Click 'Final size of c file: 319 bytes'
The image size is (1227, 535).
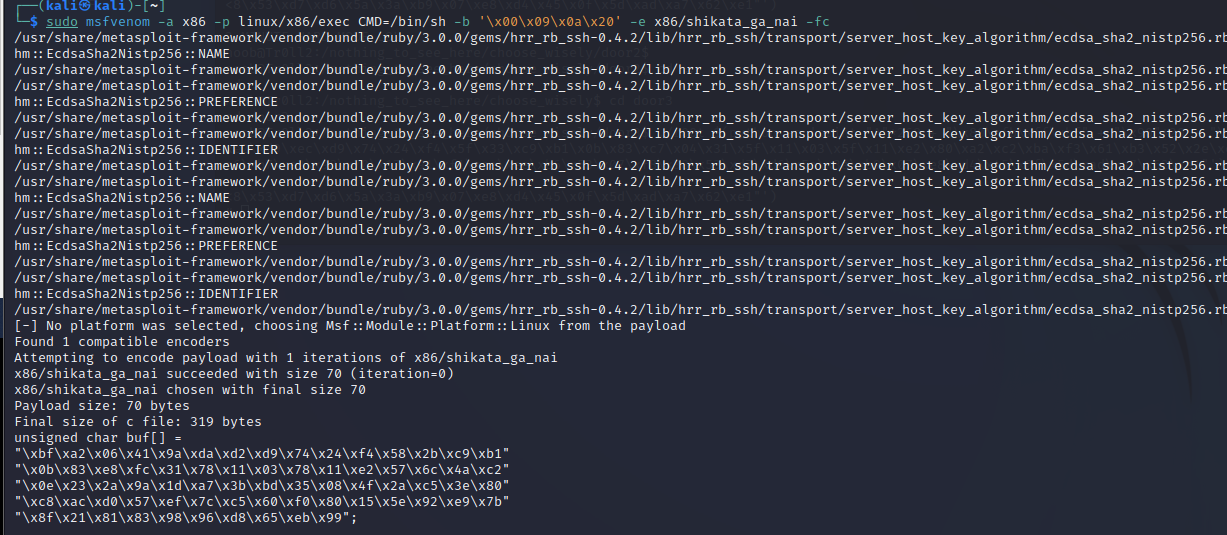coord(138,422)
